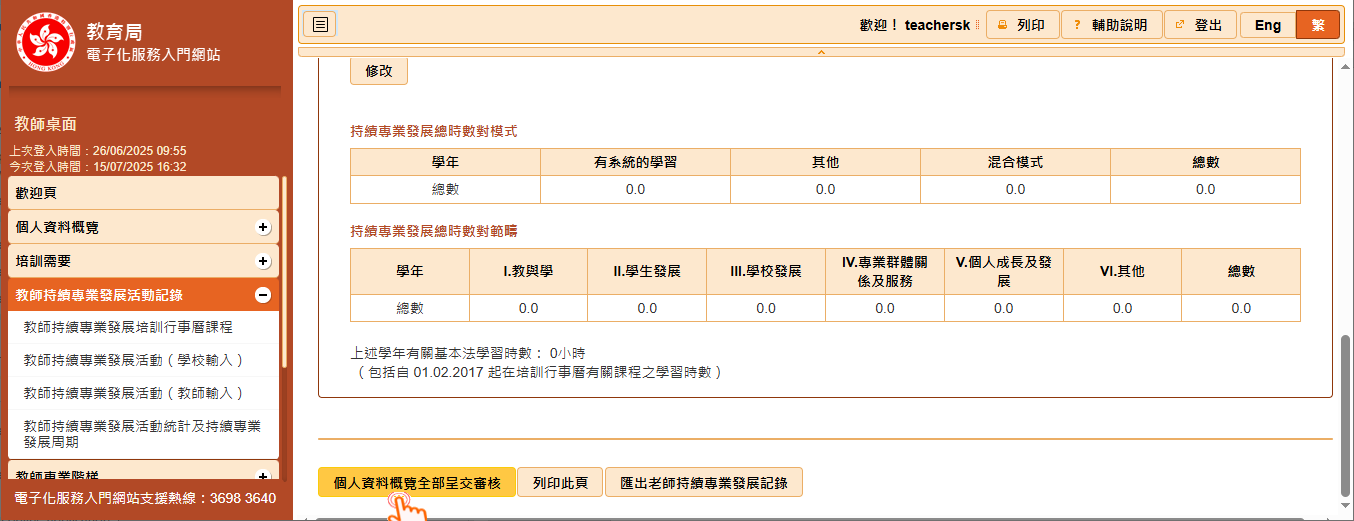Screen dimensions: 1354x521
Task: Click 上次登入時間 timestamp
Action: click(98, 150)
